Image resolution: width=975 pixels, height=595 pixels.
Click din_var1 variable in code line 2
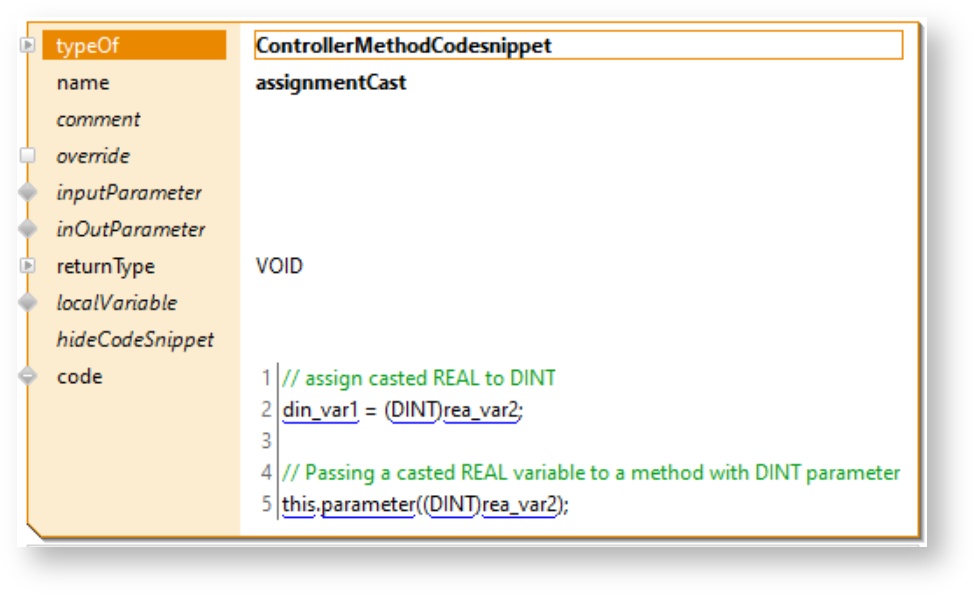pyautogui.click(x=320, y=411)
